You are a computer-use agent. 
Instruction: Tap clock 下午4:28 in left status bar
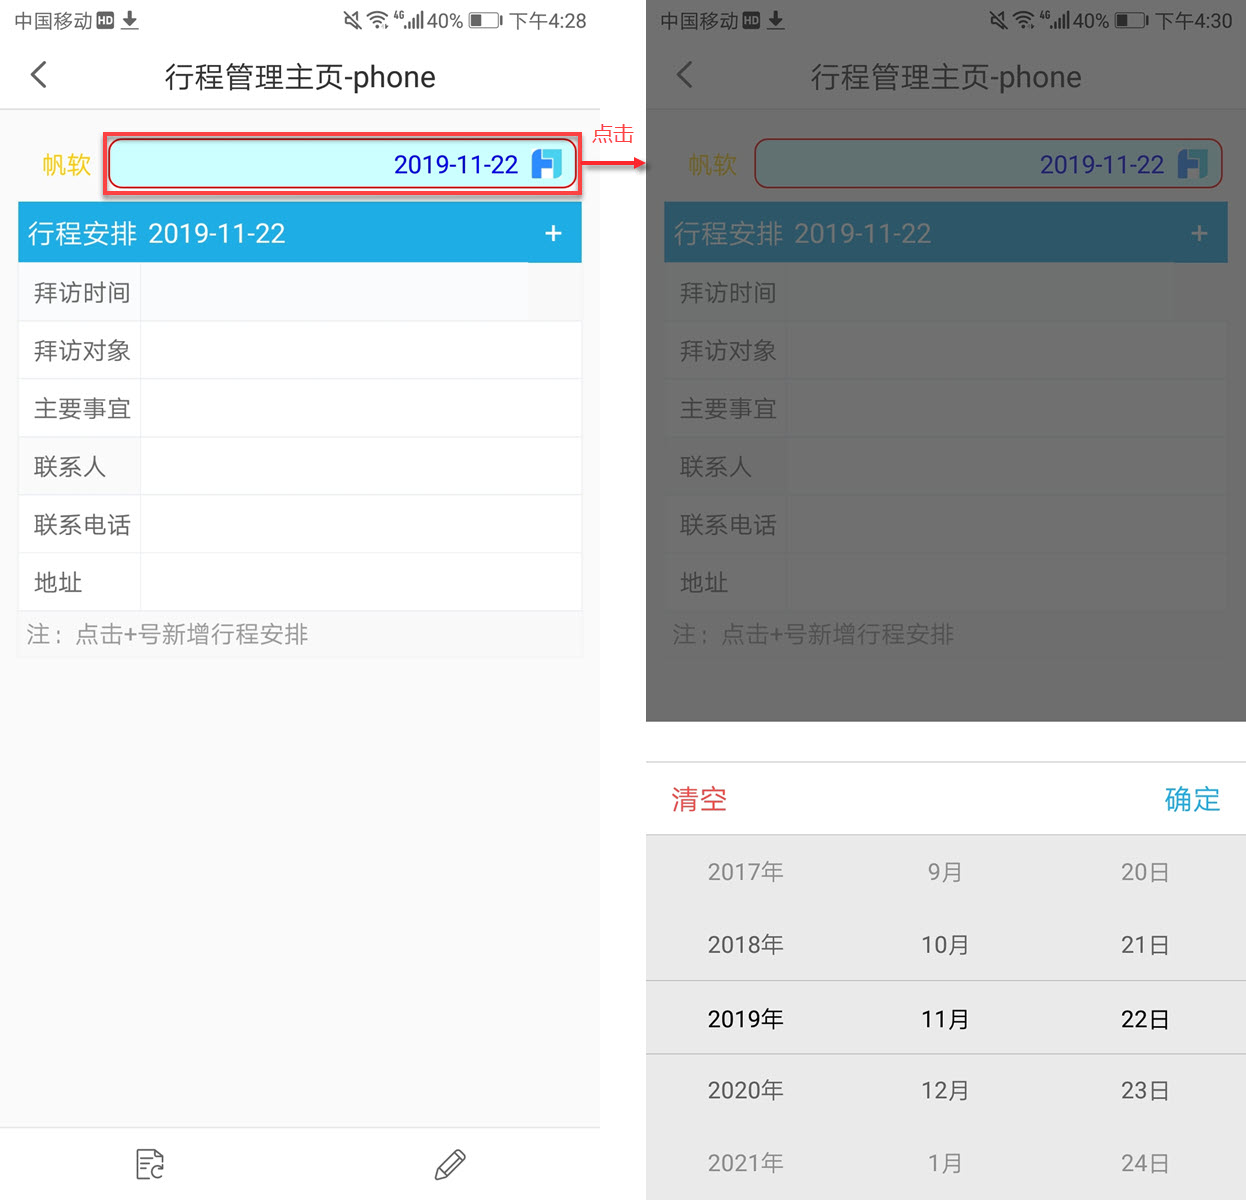(548, 20)
